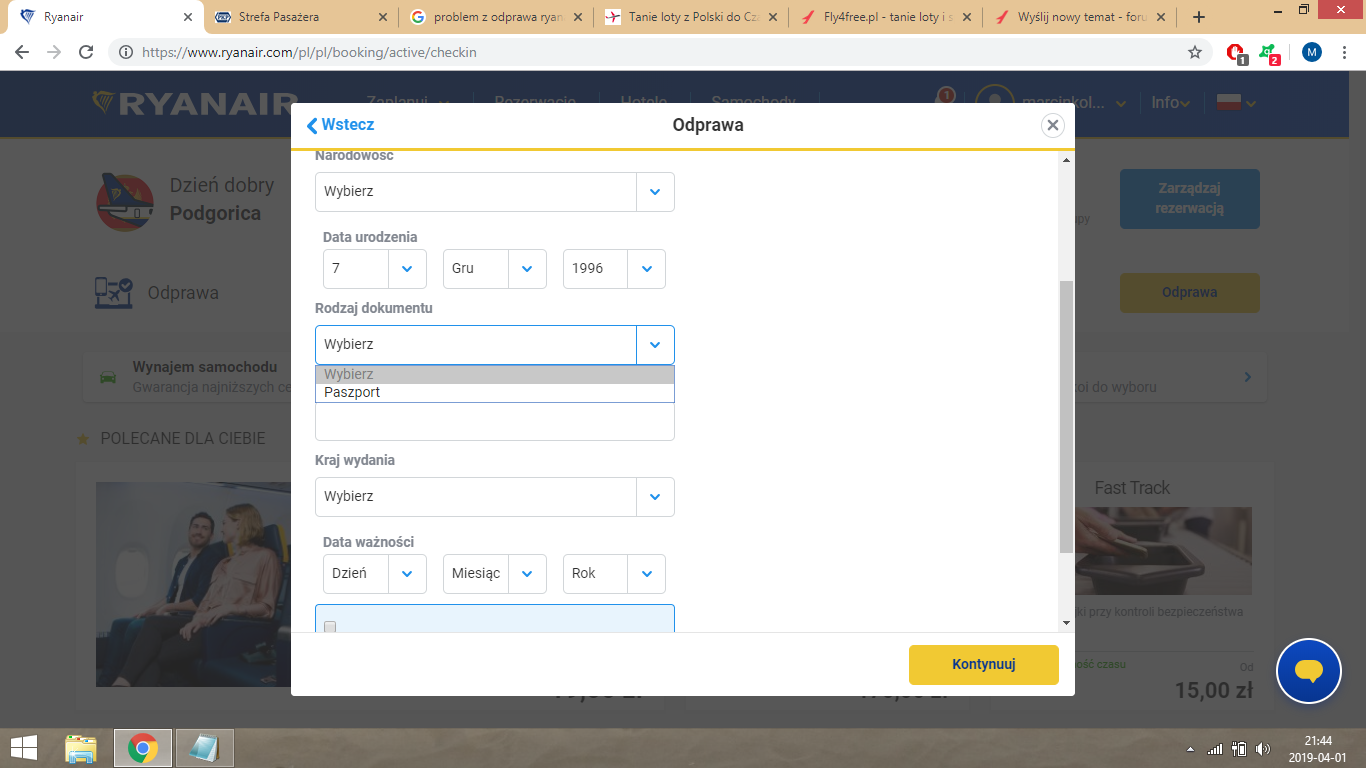Viewport: 1366px width, 768px height.
Task: Click the Windows Start button
Action: 24,747
